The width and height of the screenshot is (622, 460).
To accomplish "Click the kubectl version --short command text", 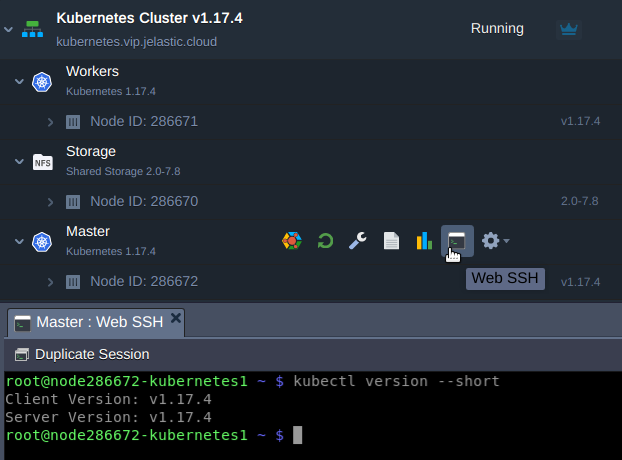I will click(396, 381).
